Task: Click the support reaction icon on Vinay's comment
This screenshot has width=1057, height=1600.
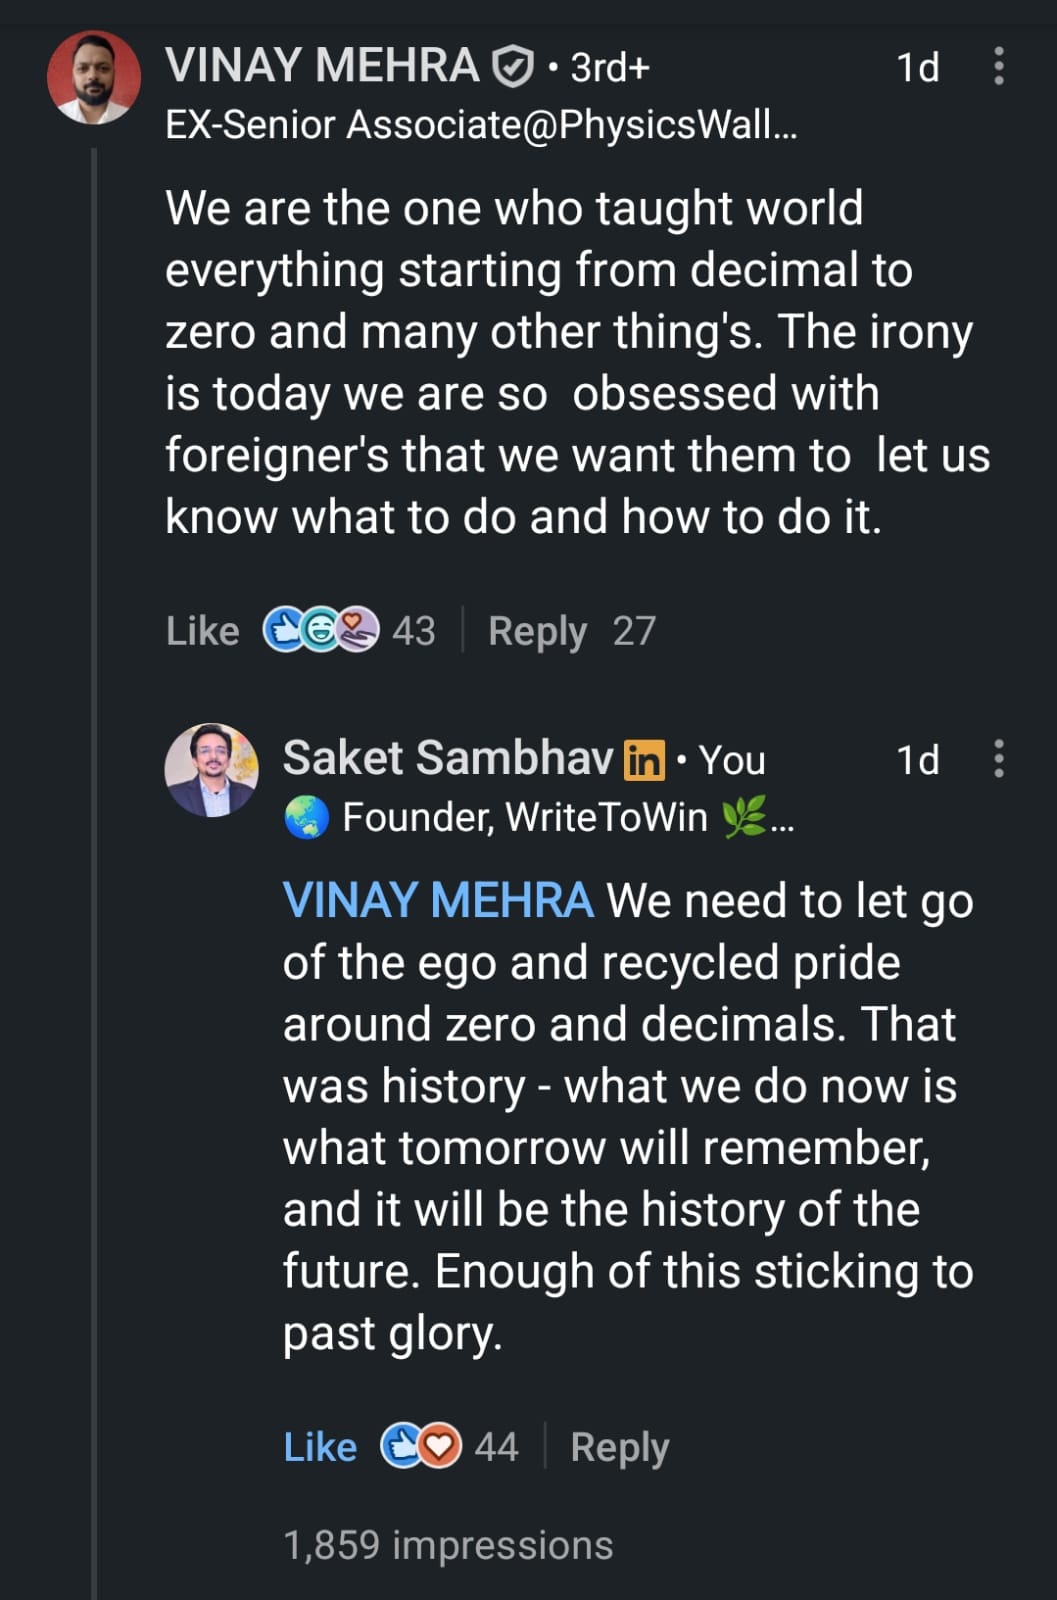Action: (358, 630)
